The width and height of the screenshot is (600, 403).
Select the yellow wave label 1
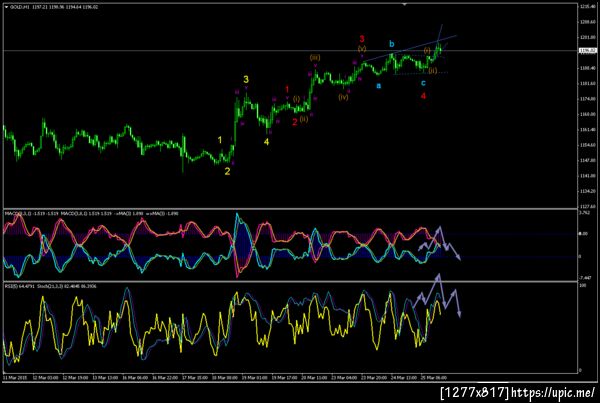pyautogui.click(x=220, y=140)
